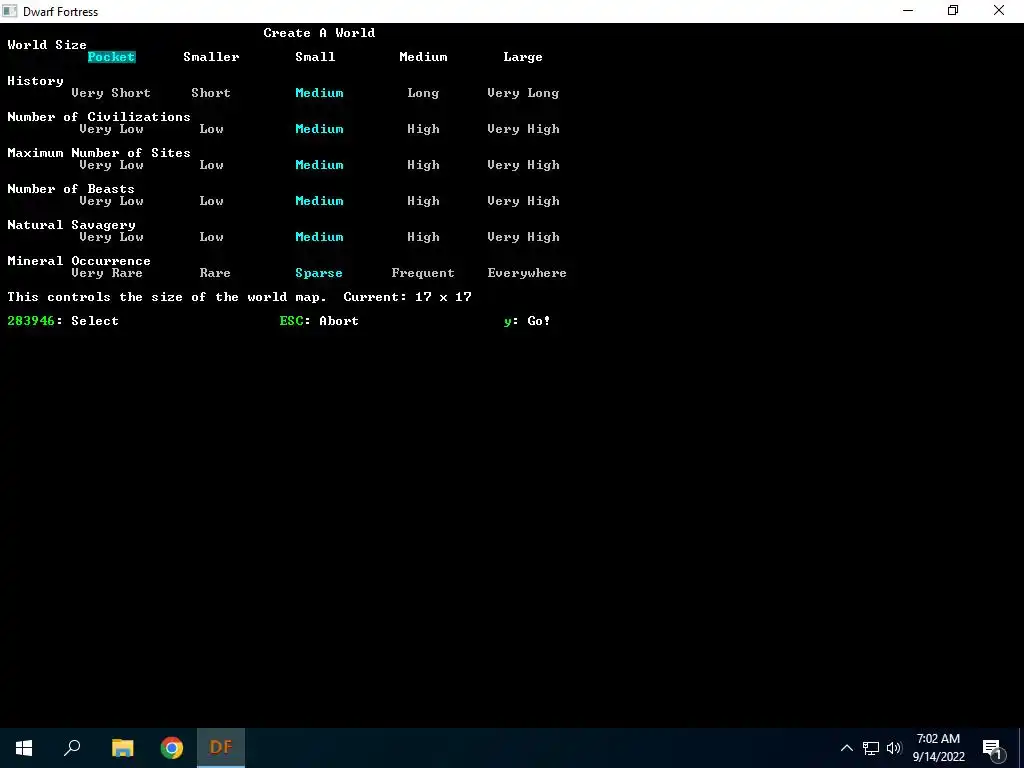Choose Small world size option
Viewport: 1024px width, 768px height.
315,57
